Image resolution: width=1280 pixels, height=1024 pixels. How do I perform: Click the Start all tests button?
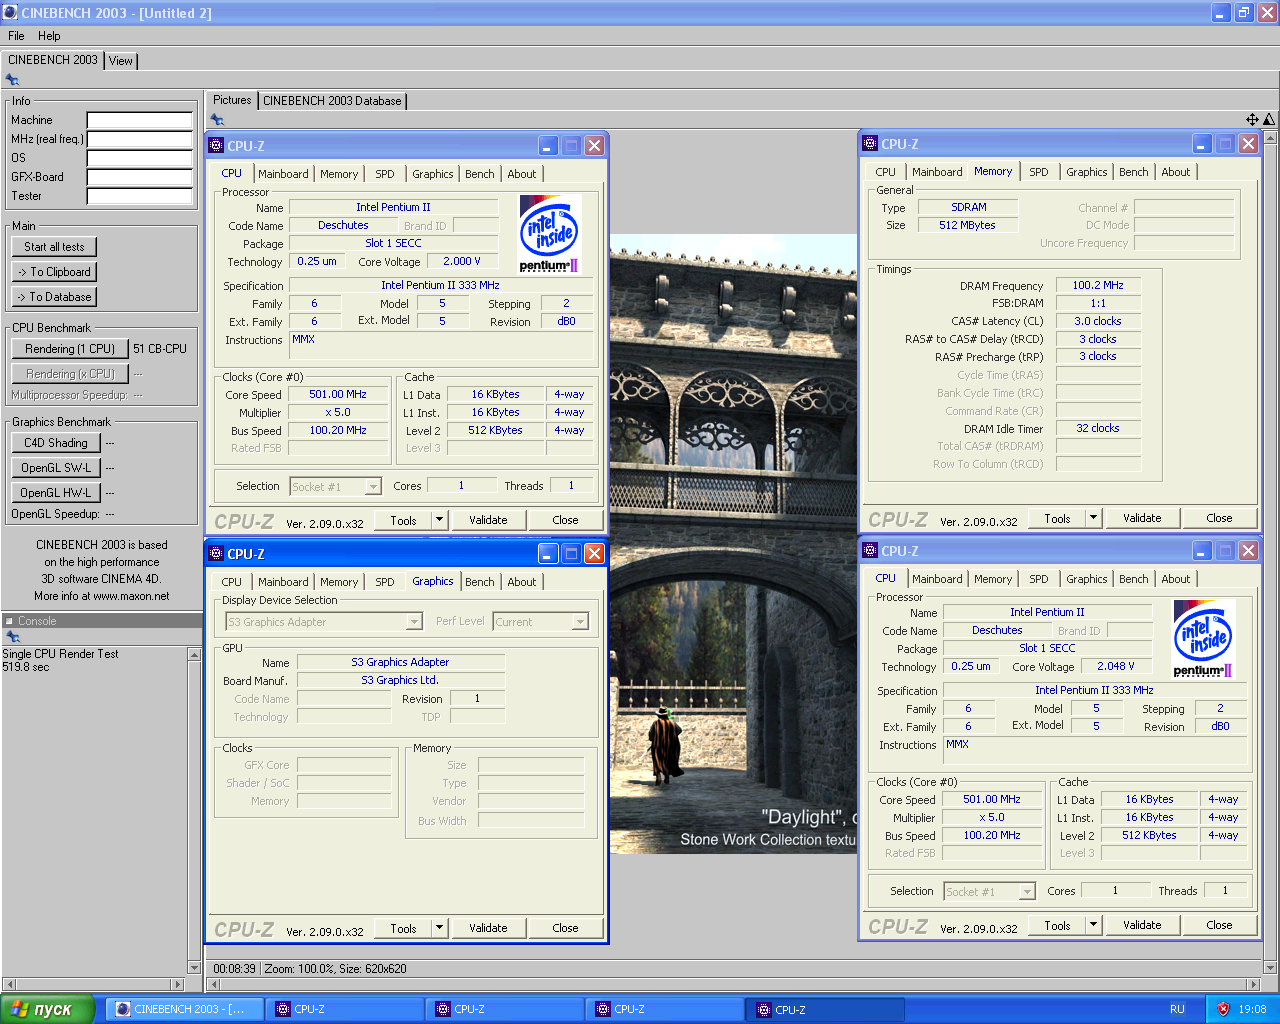(55, 247)
